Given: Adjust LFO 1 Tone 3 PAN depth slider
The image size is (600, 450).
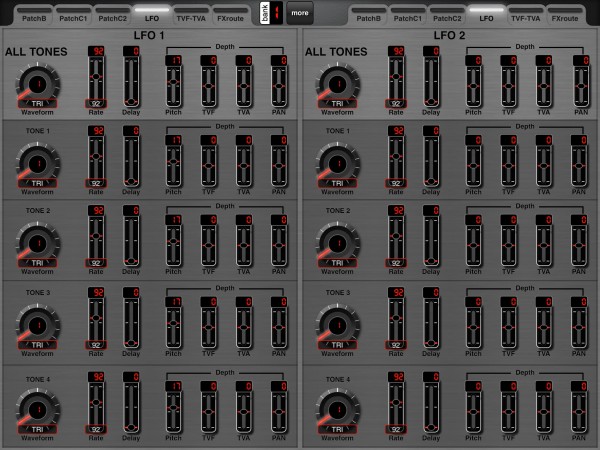Looking at the screenshot, I should click(x=279, y=328).
